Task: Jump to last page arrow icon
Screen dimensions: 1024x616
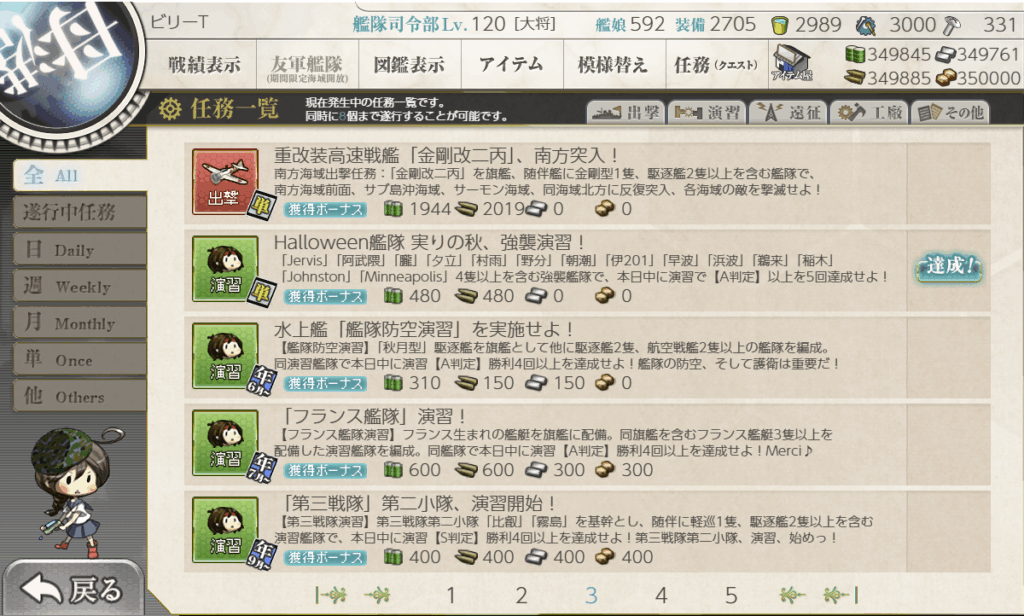Action: pyautogui.click(x=841, y=594)
